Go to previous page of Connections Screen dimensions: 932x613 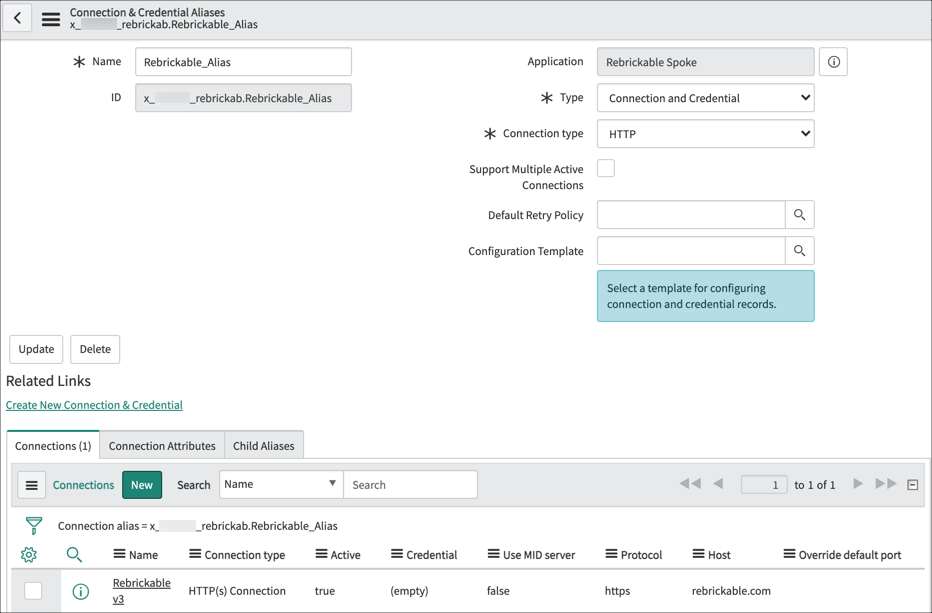(x=718, y=484)
